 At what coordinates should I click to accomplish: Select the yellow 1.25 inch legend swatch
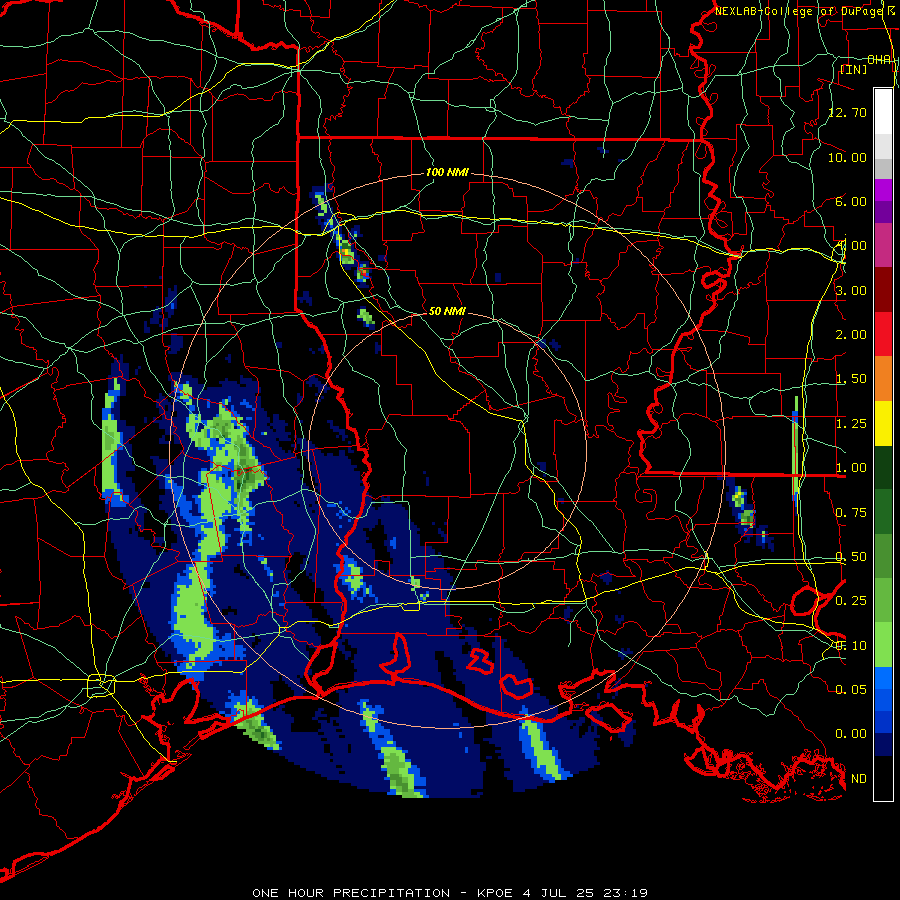[x=883, y=423]
